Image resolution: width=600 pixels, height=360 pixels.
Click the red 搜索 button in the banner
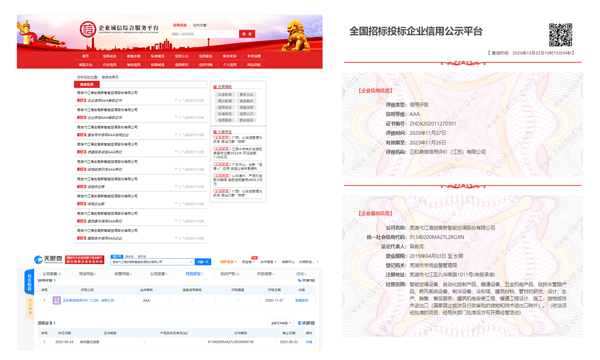[x=247, y=34]
